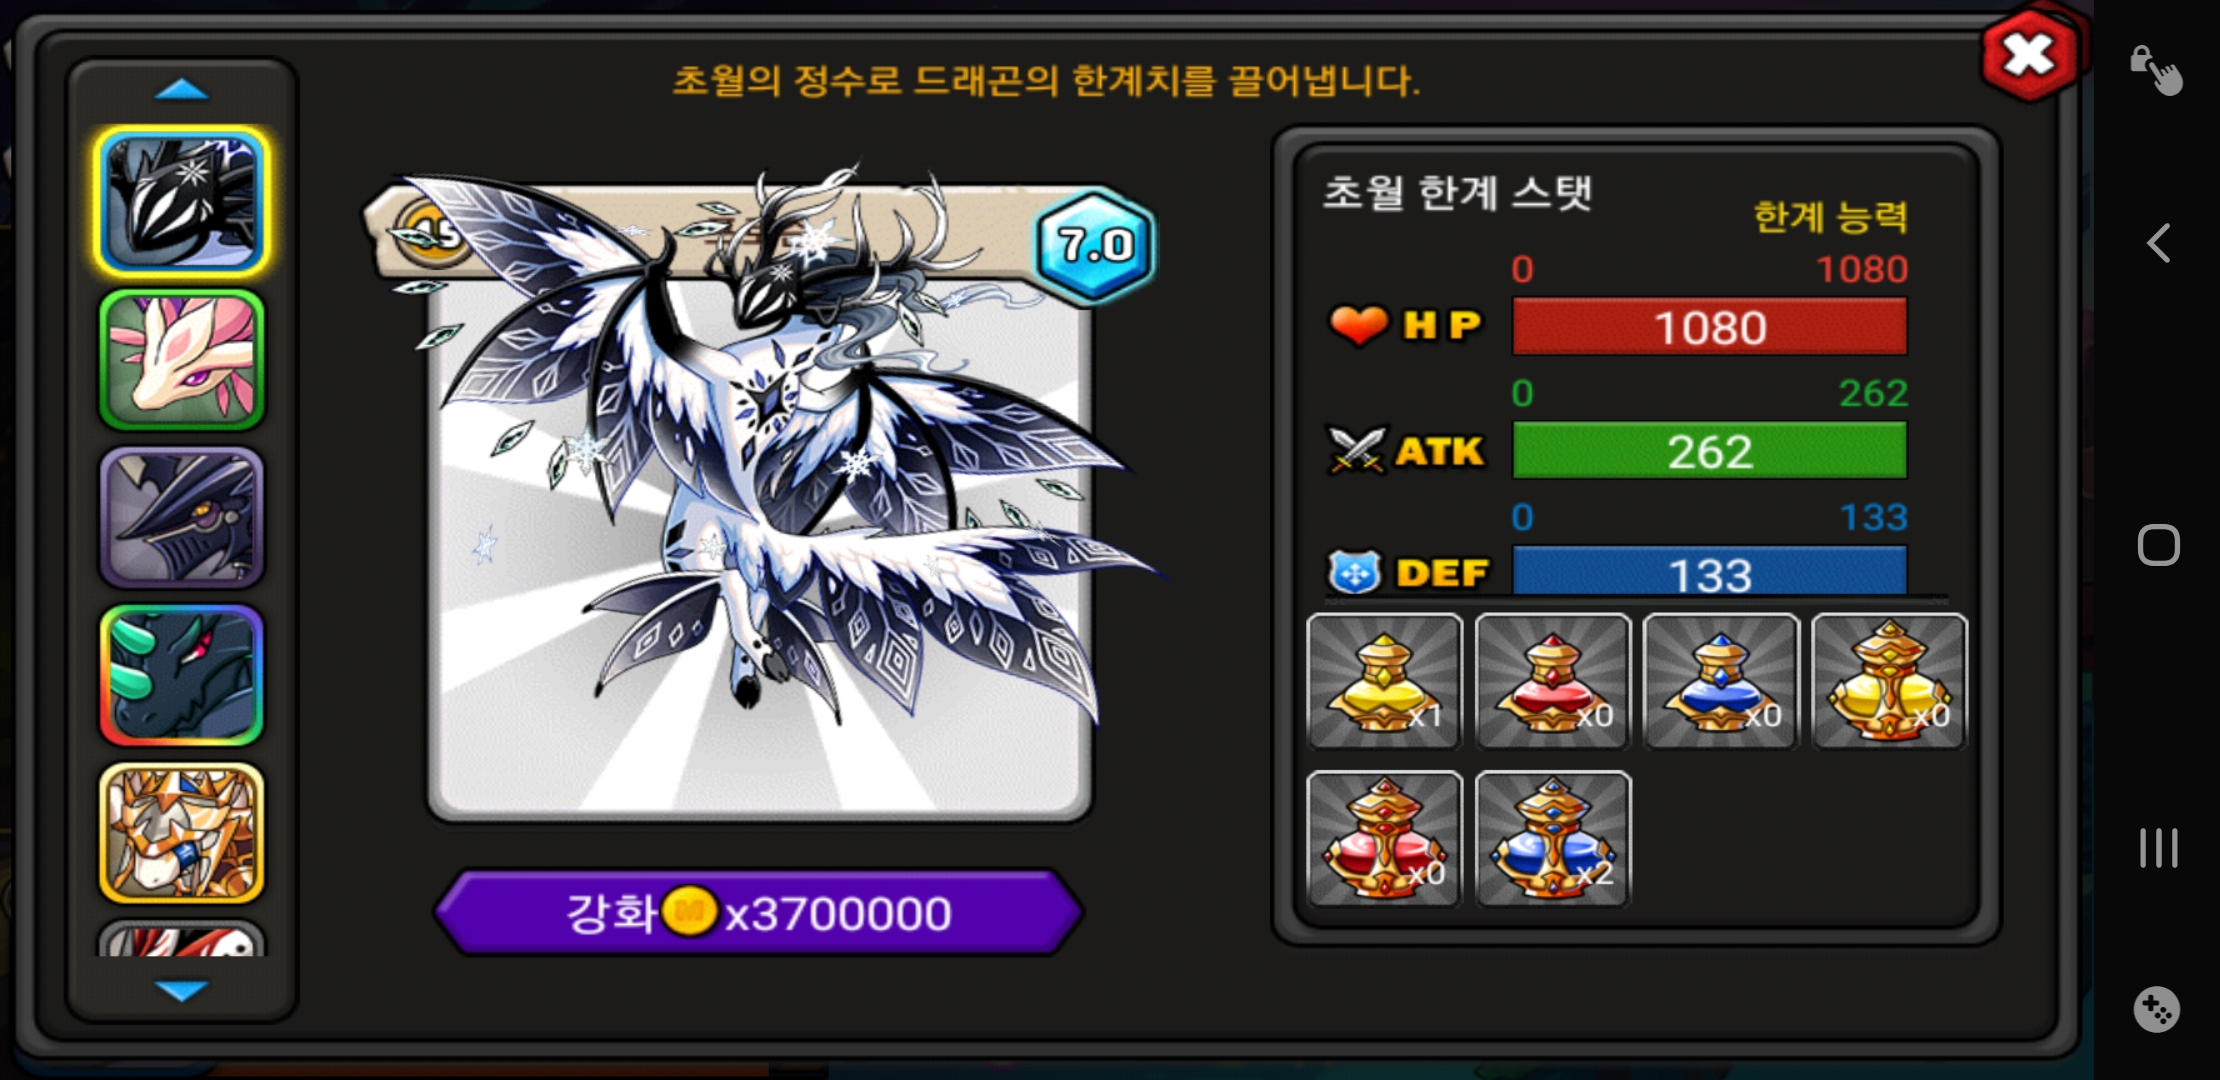Choose the dark purple dragon portrait
The width and height of the screenshot is (2220, 1080).
point(182,517)
